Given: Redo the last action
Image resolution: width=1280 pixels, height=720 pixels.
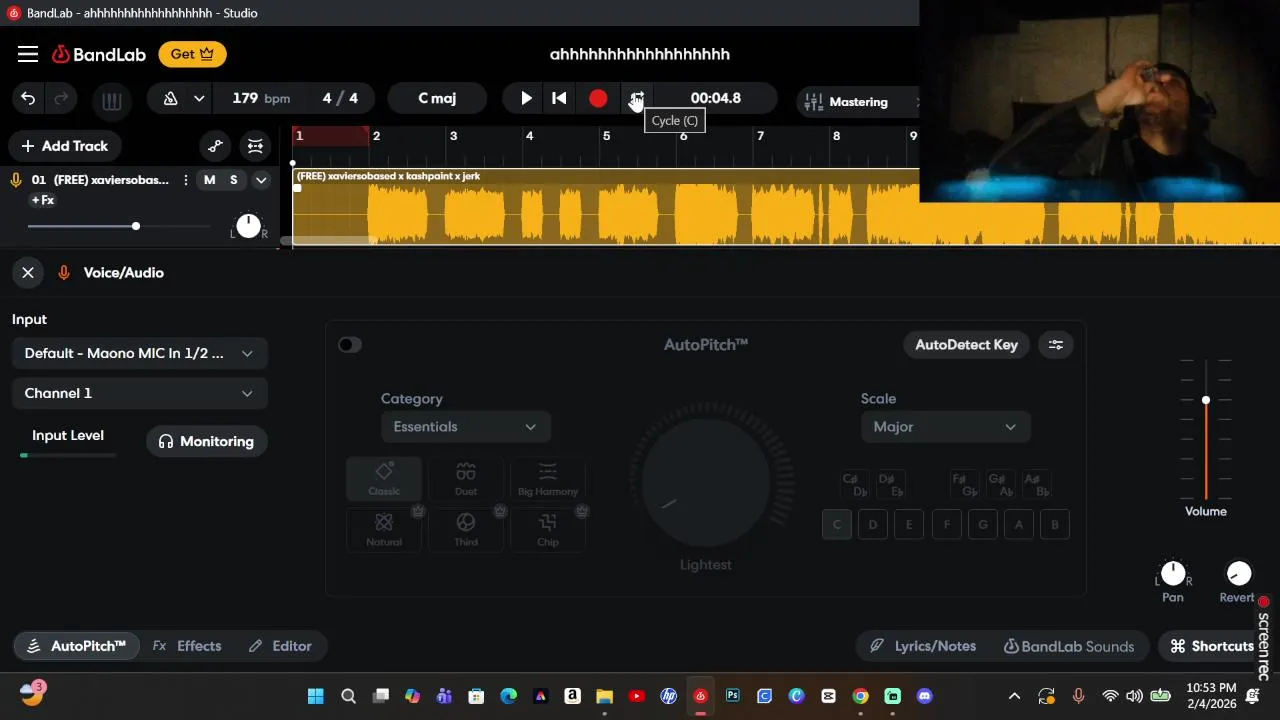Looking at the screenshot, I should coord(61,98).
